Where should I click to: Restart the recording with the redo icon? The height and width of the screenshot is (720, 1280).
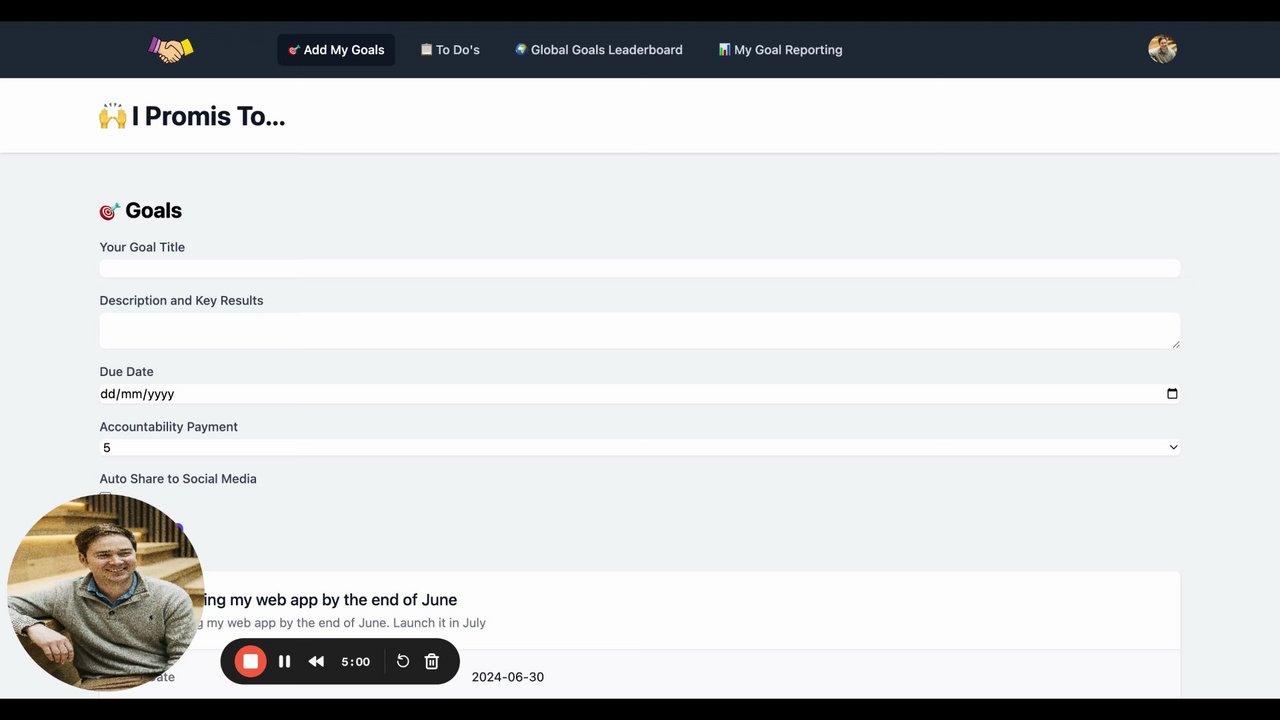403,661
